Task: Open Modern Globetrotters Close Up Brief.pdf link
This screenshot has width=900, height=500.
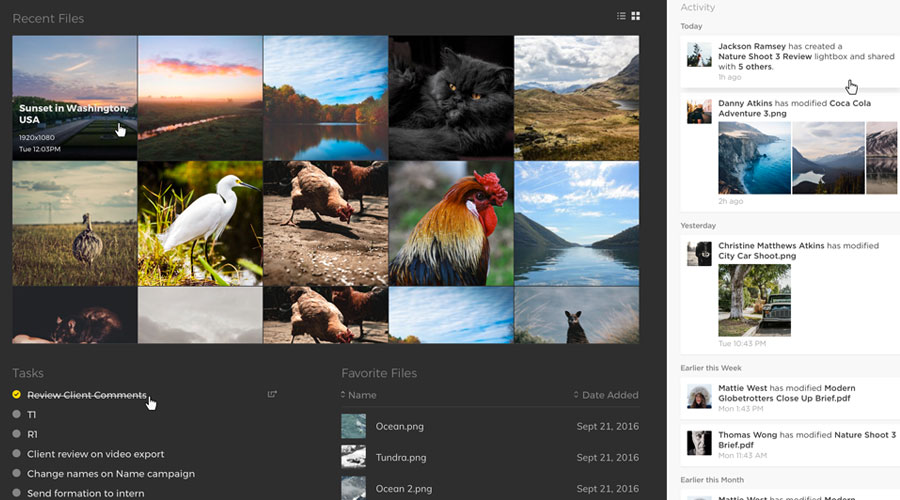Action: click(x=786, y=393)
